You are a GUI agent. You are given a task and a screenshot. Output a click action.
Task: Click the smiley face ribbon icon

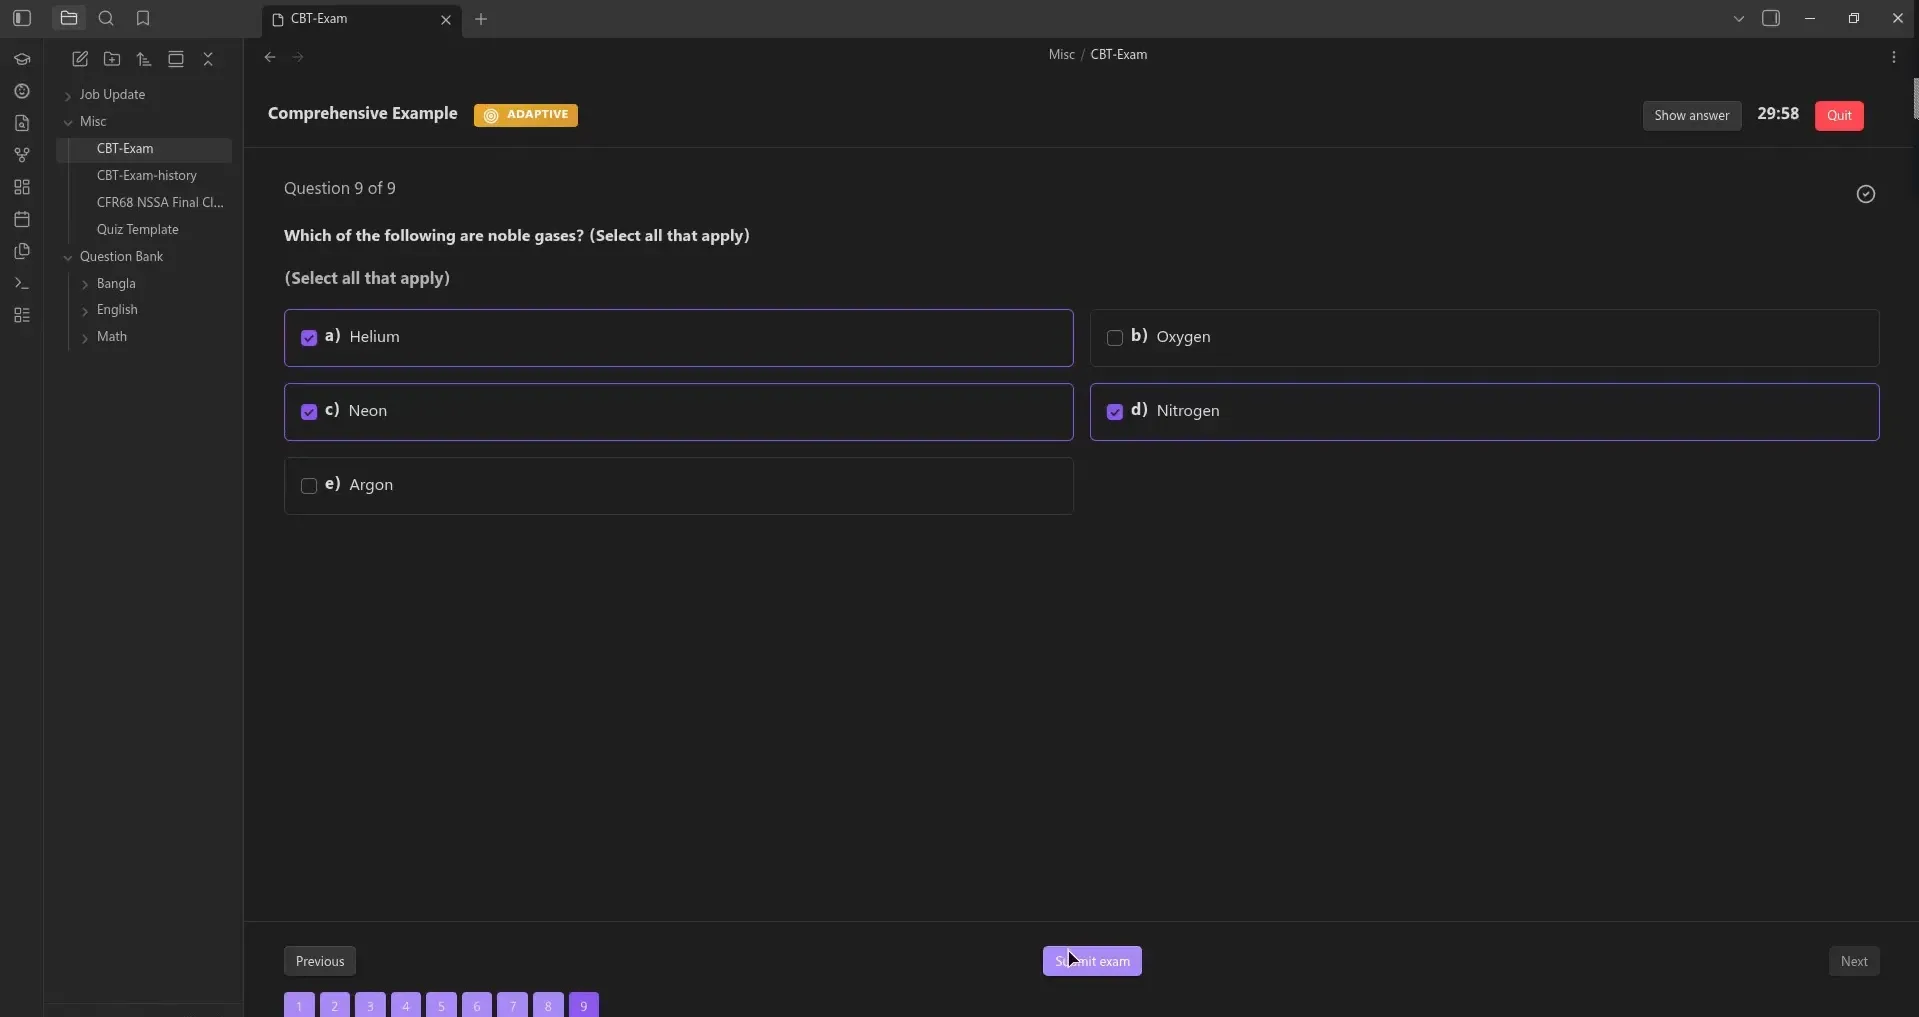(x=22, y=91)
